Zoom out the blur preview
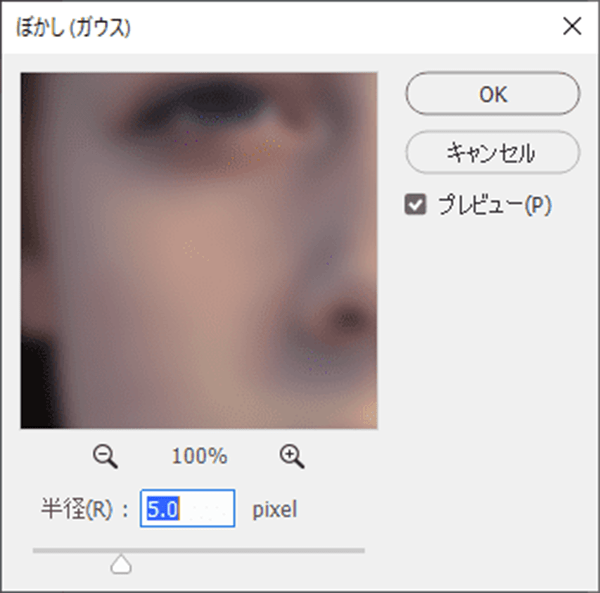Image resolution: width=600 pixels, height=593 pixels. tap(105, 456)
